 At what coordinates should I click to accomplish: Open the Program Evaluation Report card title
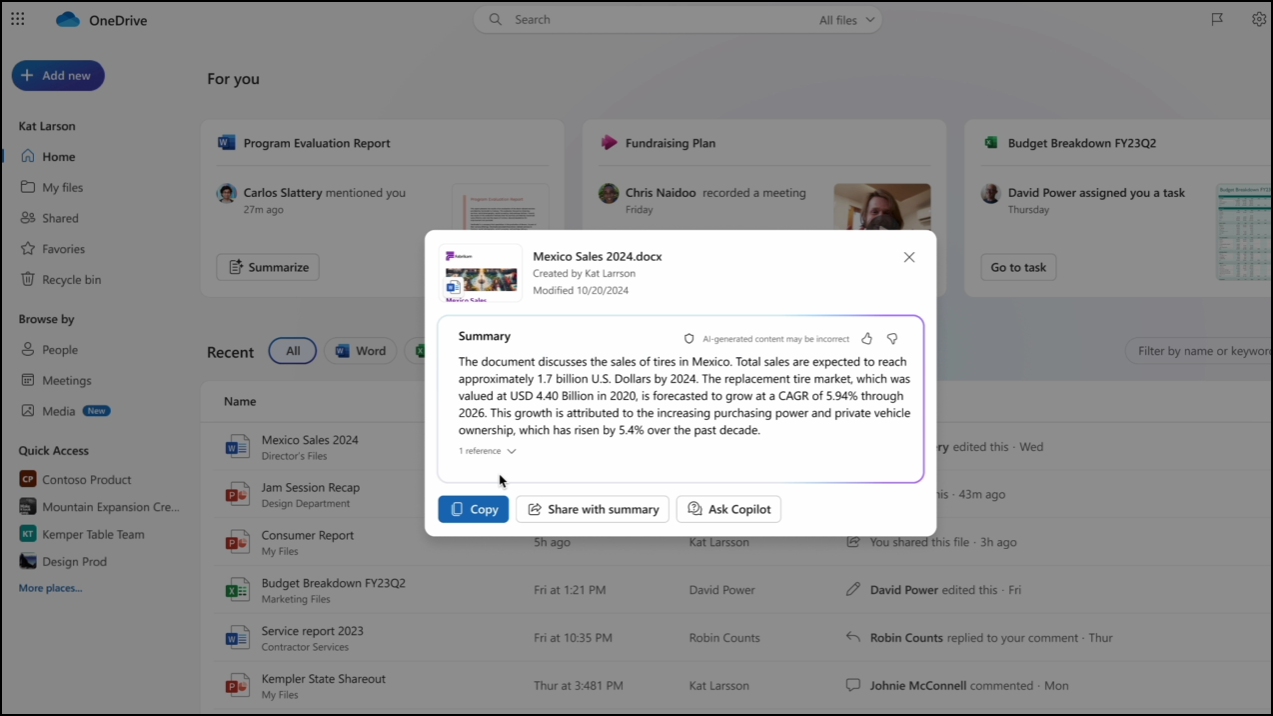point(317,143)
